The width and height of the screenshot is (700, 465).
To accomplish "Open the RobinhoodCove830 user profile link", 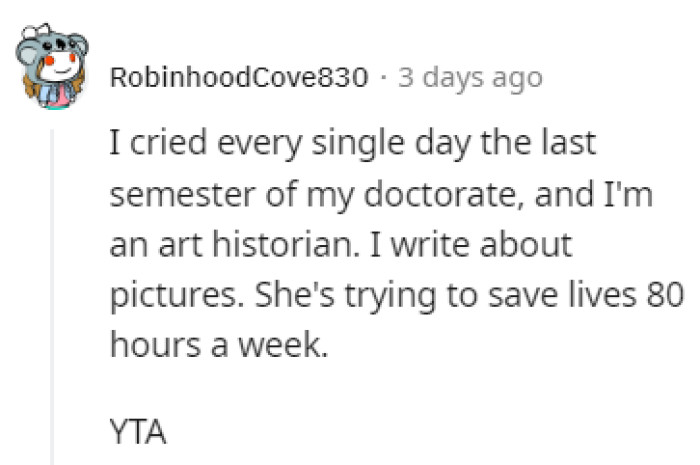I will point(239,78).
